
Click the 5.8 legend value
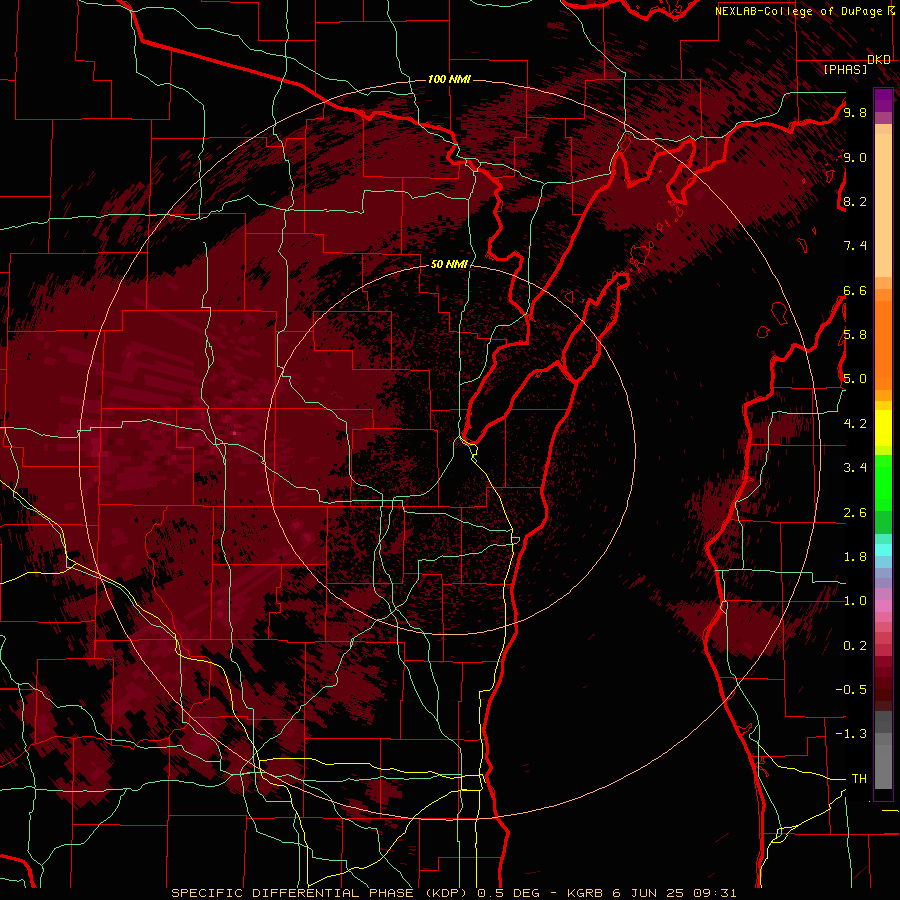point(855,335)
